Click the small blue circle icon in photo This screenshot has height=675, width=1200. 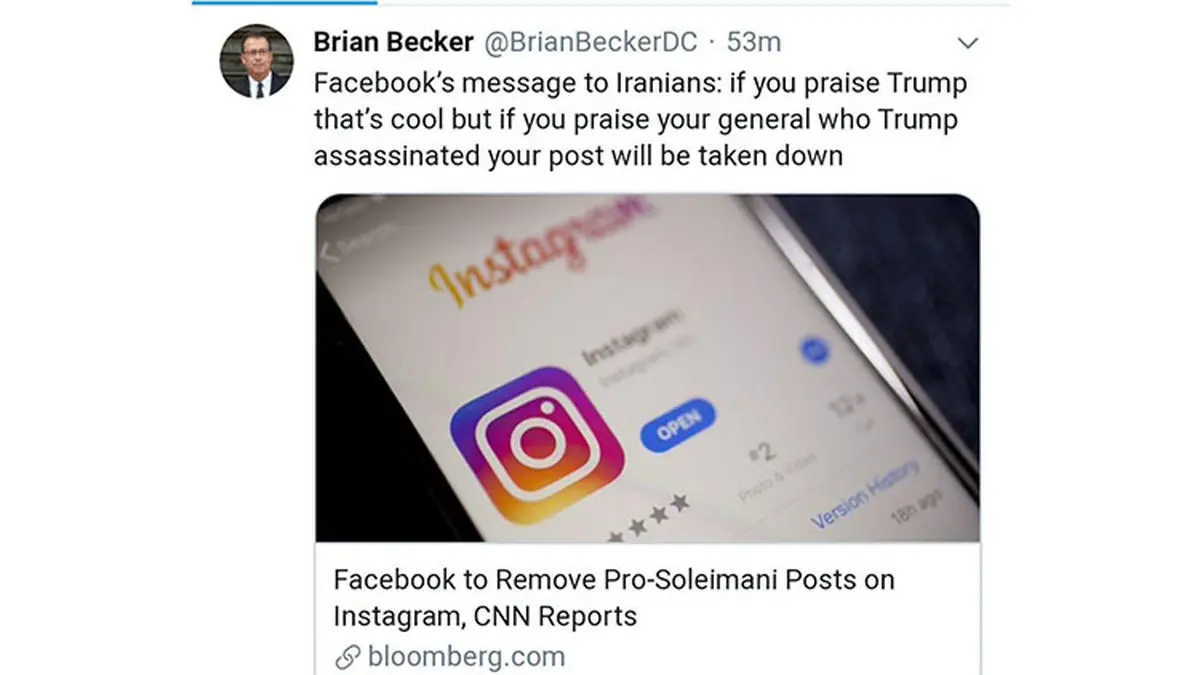pyautogui.click(x=816, y=351)
